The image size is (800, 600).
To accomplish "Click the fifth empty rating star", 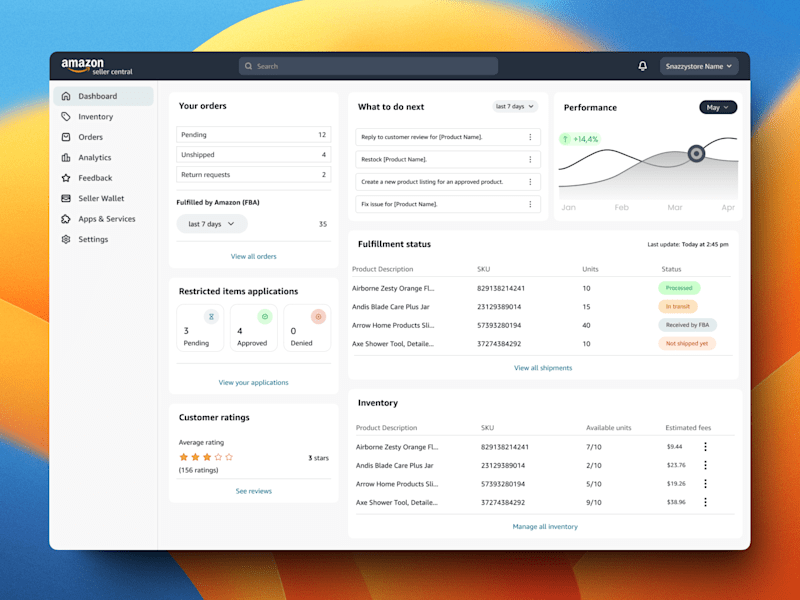I will (x=229, y=457).
